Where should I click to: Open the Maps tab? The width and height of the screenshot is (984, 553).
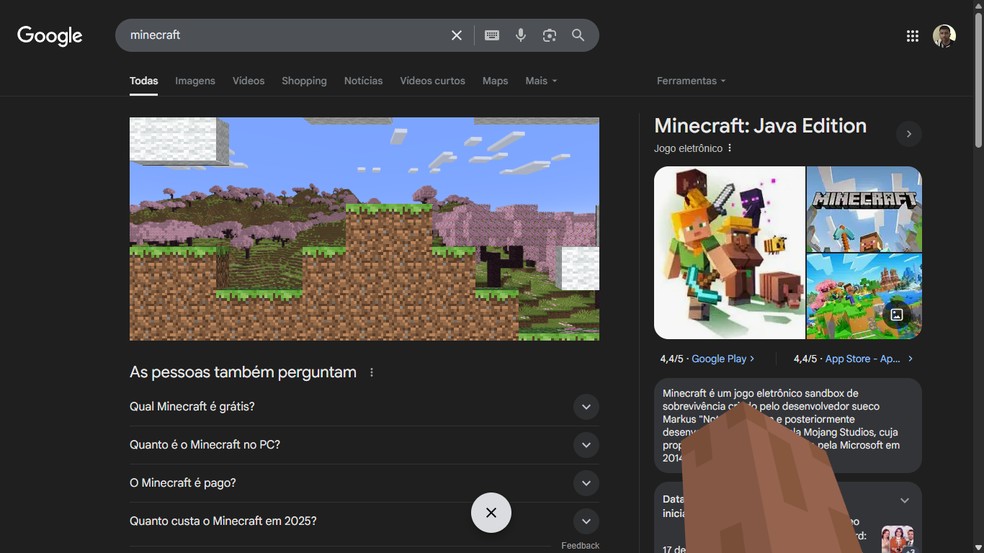point(495,81)
